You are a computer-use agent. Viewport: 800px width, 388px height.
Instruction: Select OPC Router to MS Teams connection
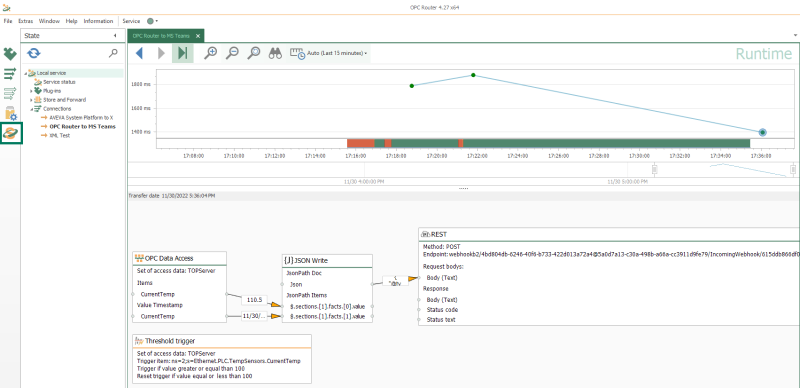pos(82,127)
